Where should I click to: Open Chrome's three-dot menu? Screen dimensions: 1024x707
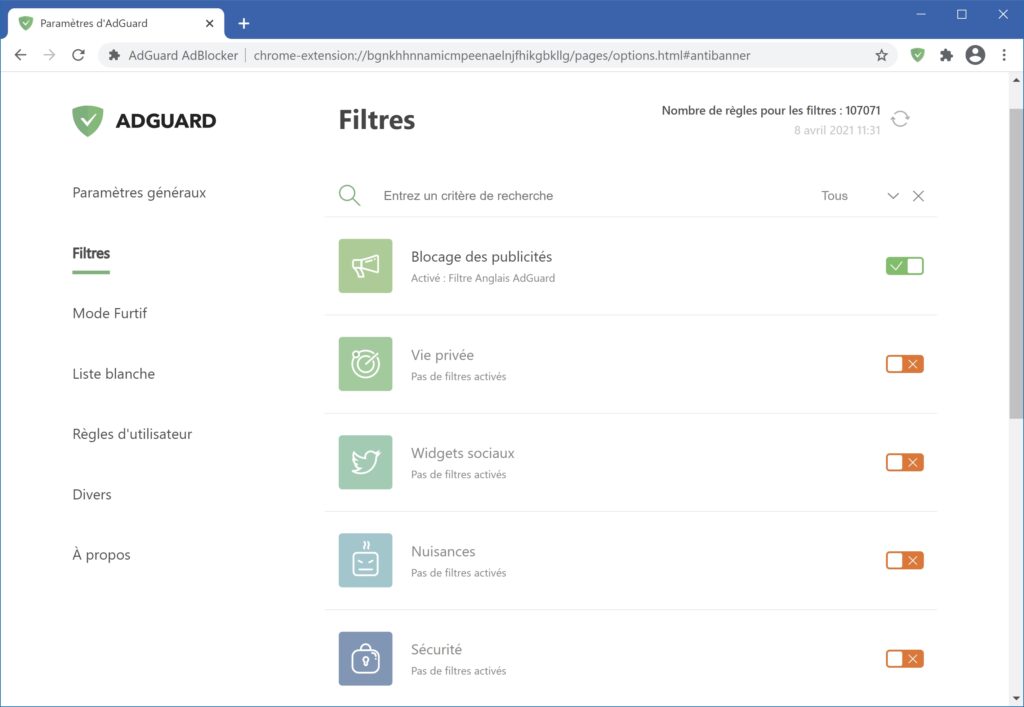pyautogui.click(x=1004, y=55)
